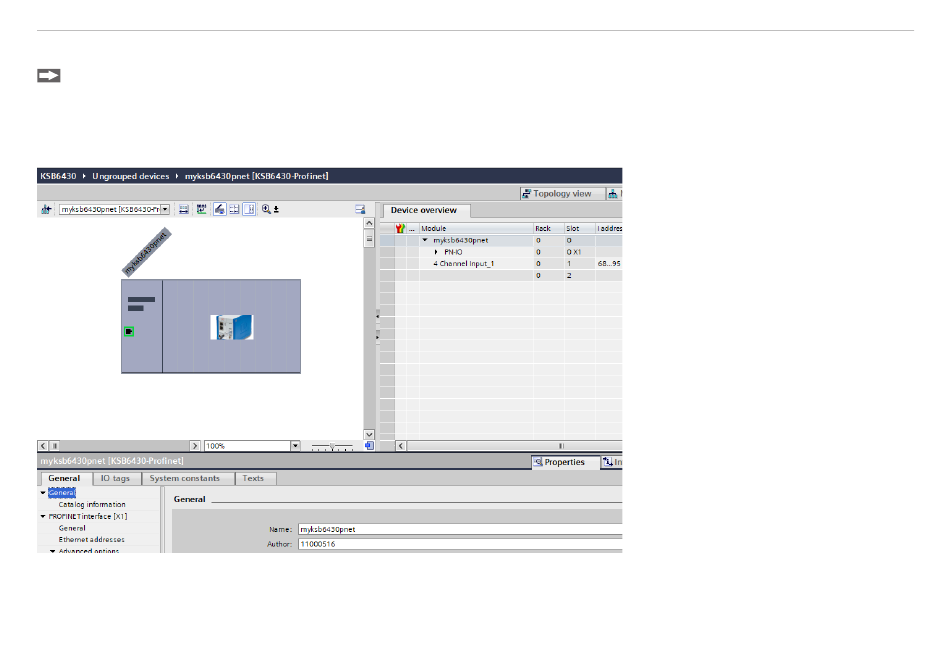Select Ethernet addresses in properties tree
Image resolution: width=950 pixels, height=665 pixels.
click(91, 539)
